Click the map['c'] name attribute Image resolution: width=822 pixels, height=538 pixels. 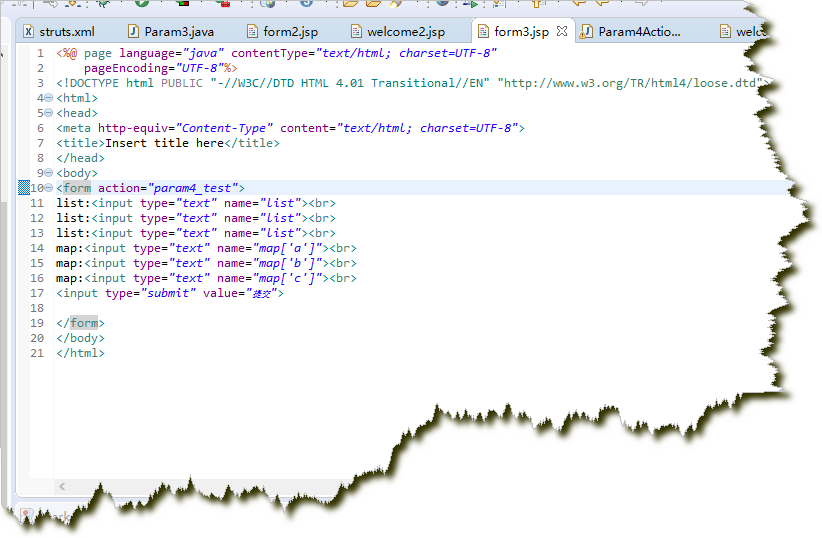287,278
